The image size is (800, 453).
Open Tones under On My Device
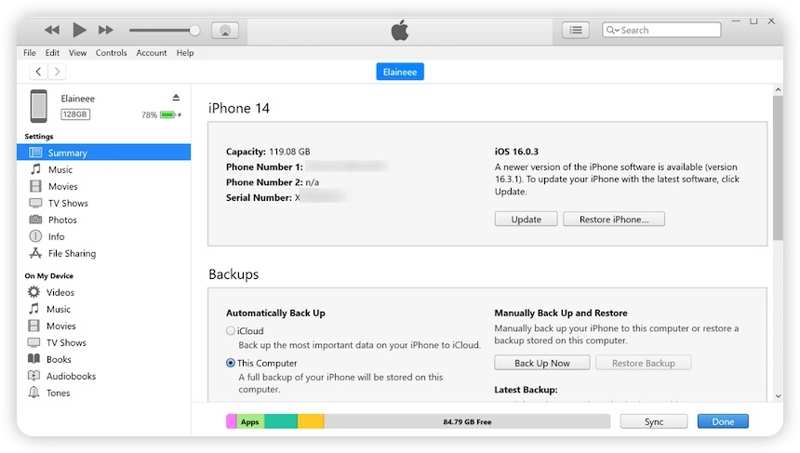point(58,393)
